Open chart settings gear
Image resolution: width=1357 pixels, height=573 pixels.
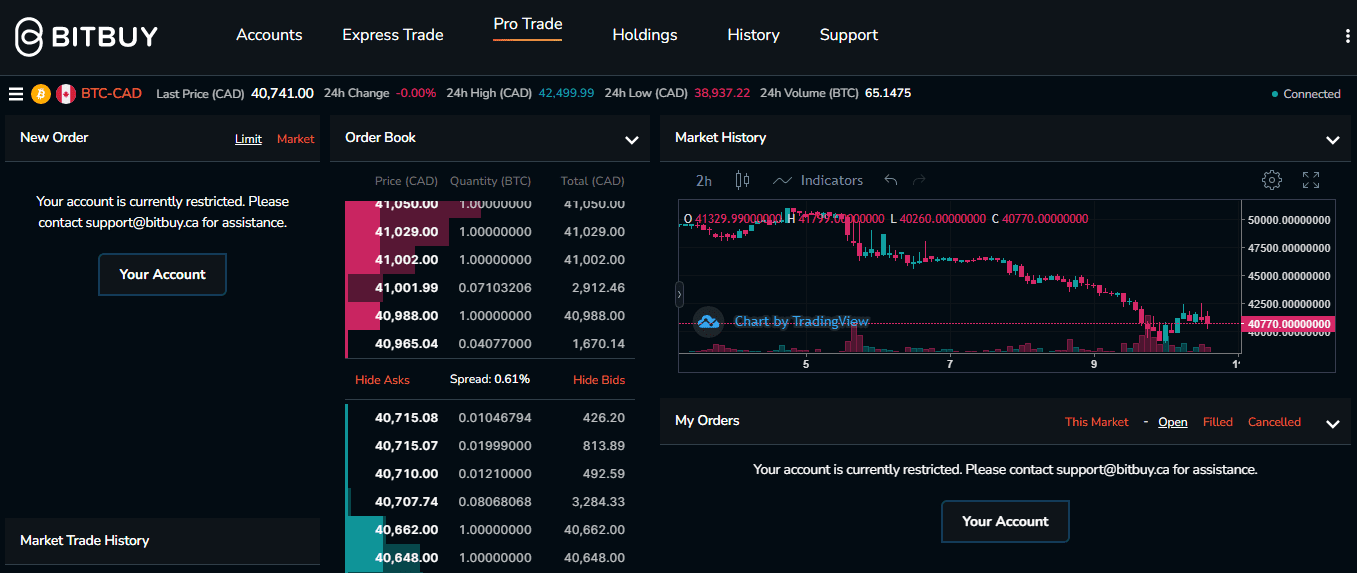point(1272,180)
